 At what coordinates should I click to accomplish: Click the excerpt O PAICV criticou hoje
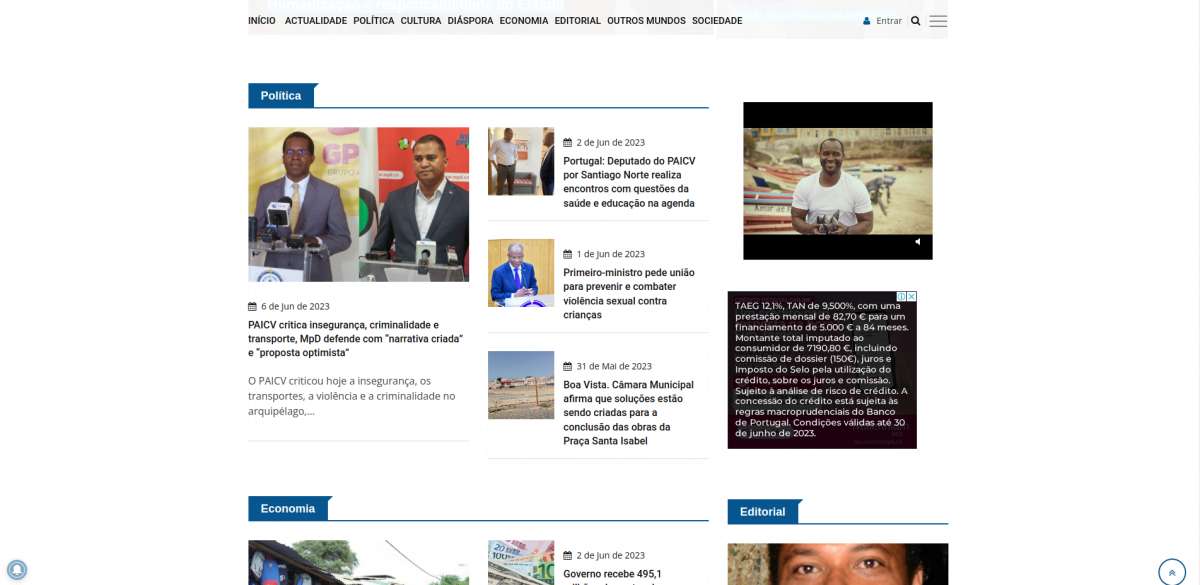point(352,396)
